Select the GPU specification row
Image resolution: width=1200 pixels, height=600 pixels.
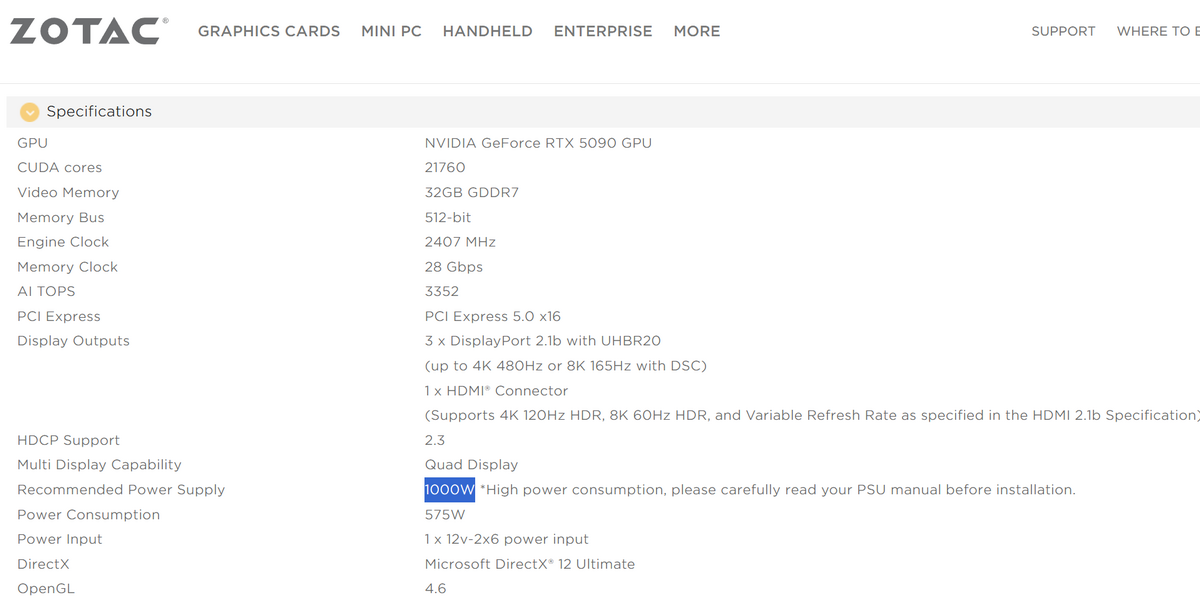coord(32,142)
